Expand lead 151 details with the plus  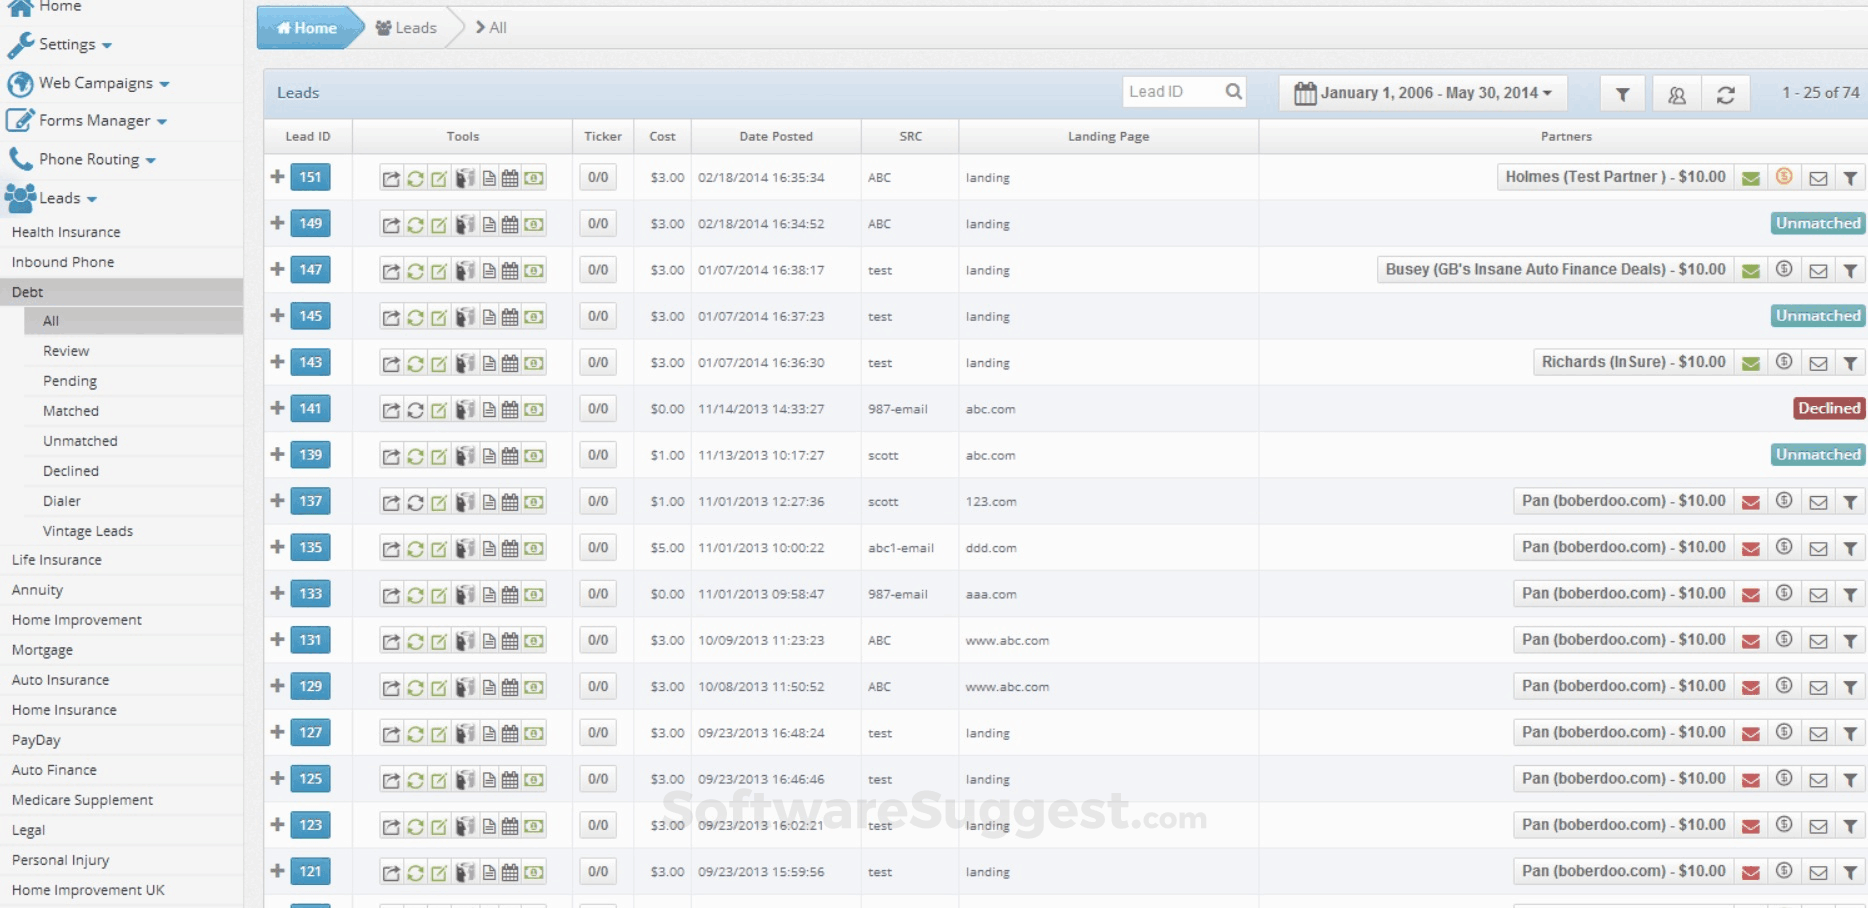click(x=277, y=177)
